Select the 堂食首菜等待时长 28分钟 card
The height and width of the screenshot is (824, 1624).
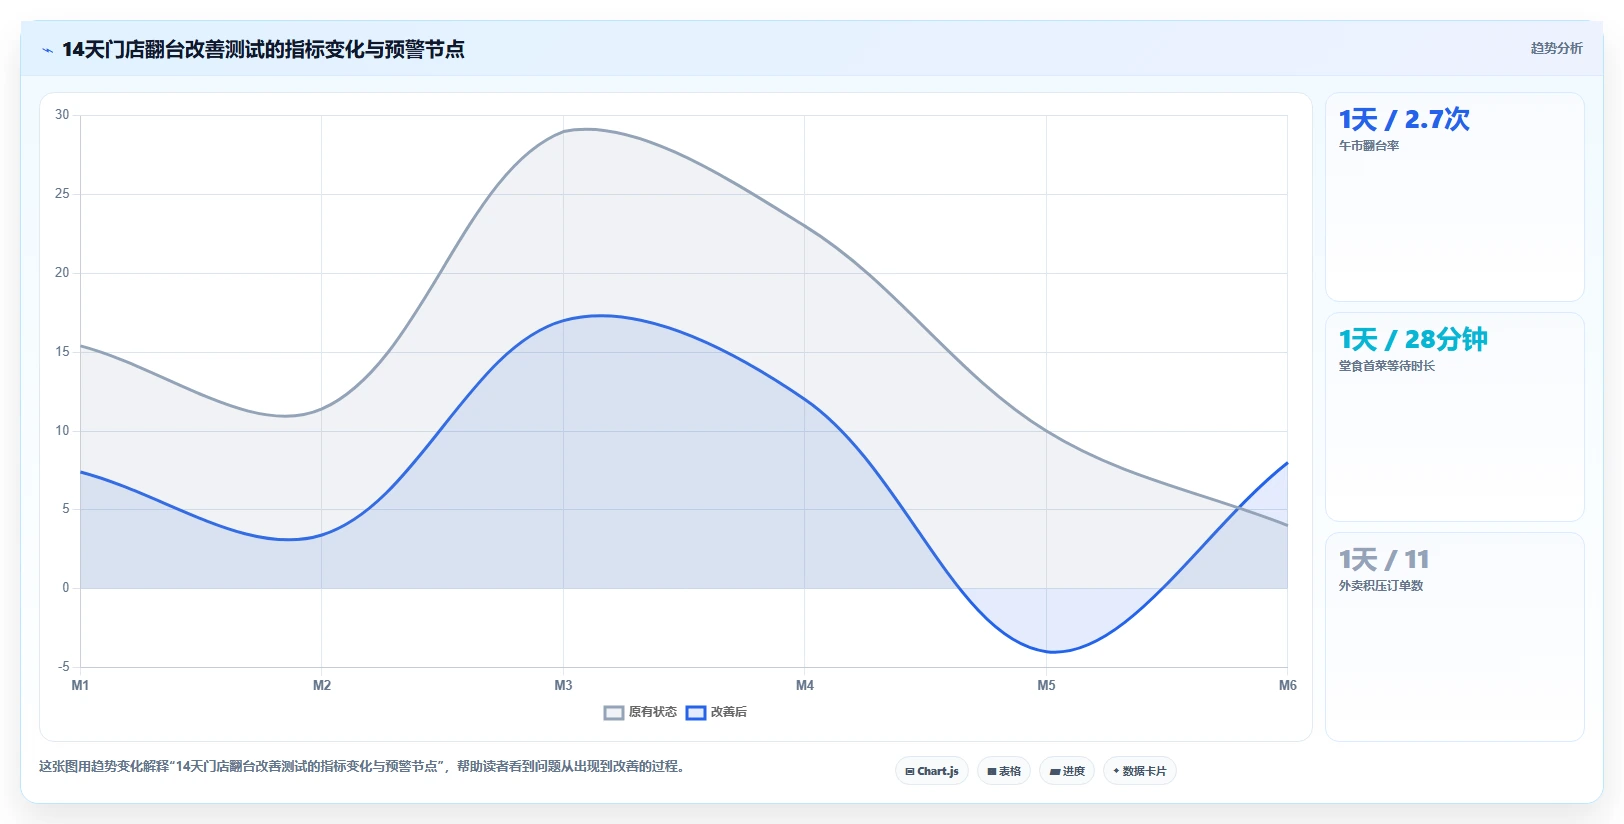[x=1454, y=417]
